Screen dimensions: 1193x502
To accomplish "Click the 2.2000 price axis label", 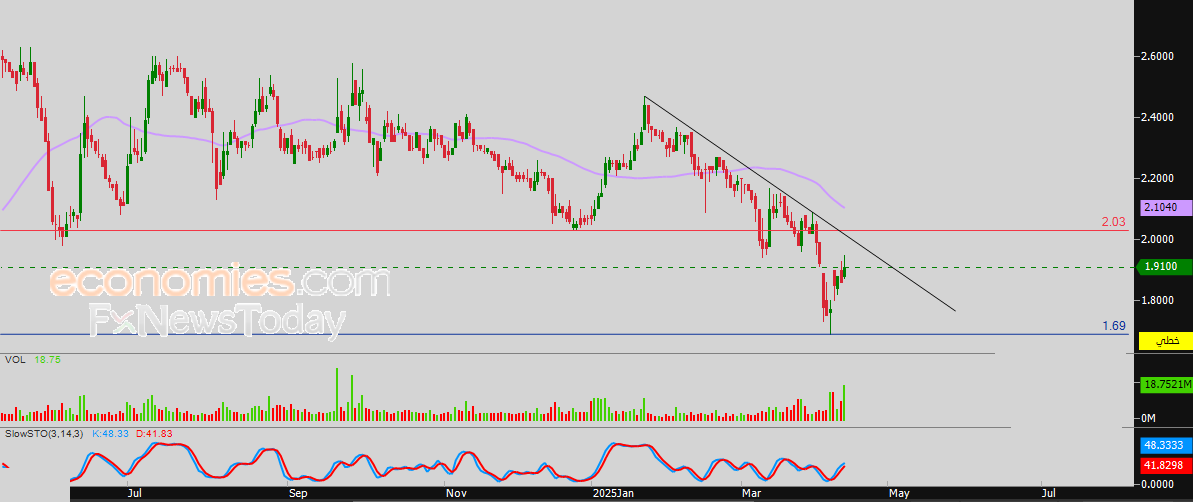I will 1157,178.
